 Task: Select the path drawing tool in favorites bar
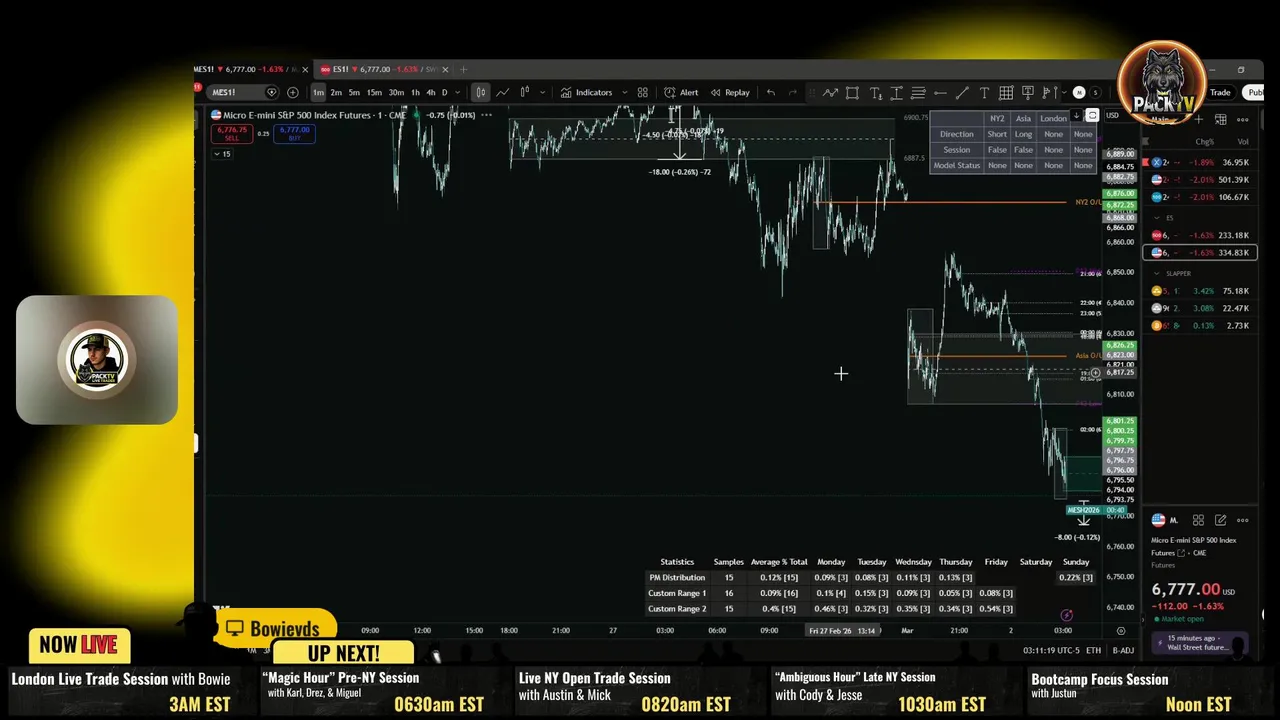click(x=830, y=92)
